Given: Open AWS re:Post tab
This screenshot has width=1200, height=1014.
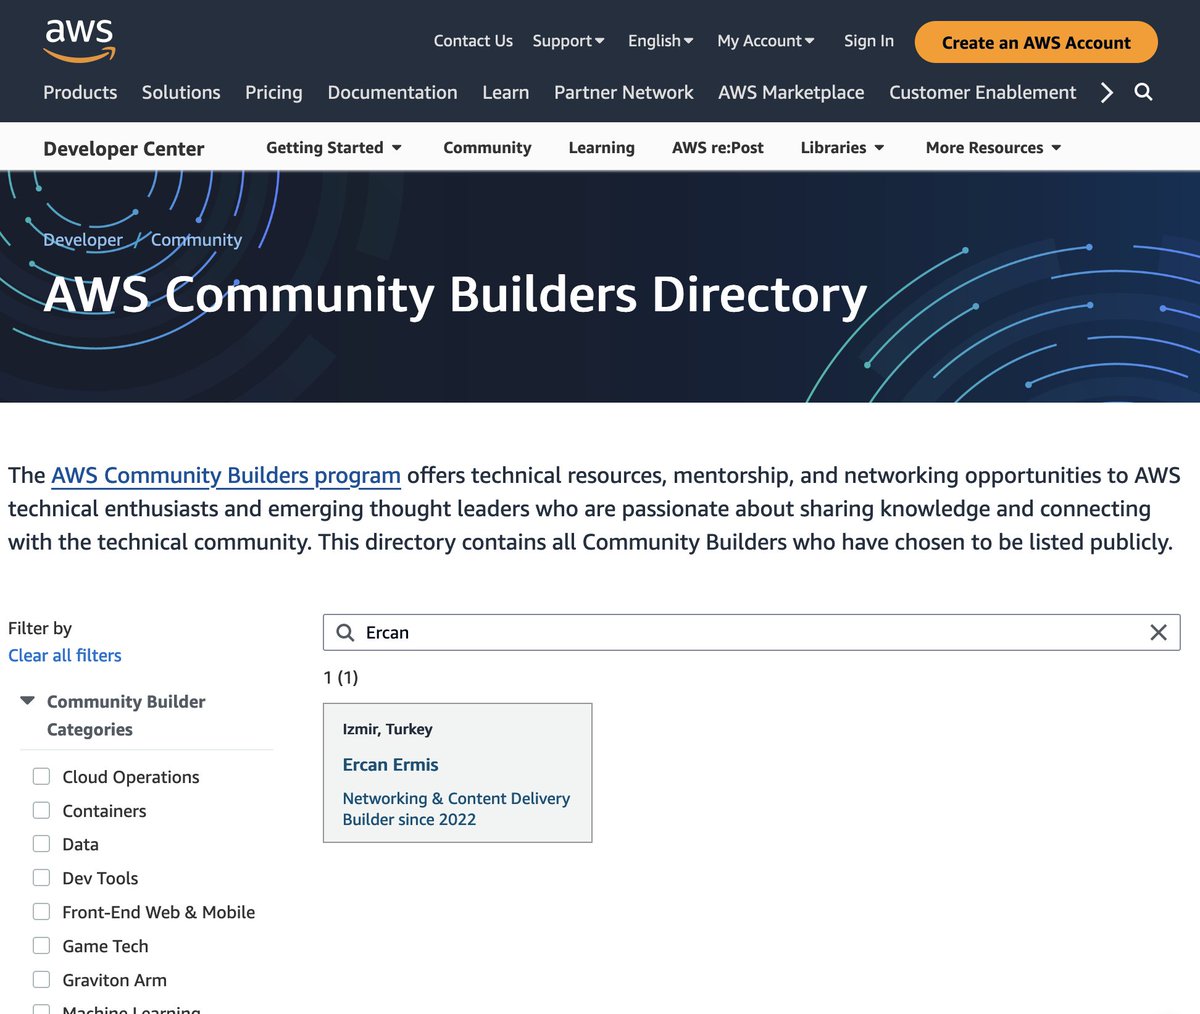Looking at the screenshot, I should point(717,147).
